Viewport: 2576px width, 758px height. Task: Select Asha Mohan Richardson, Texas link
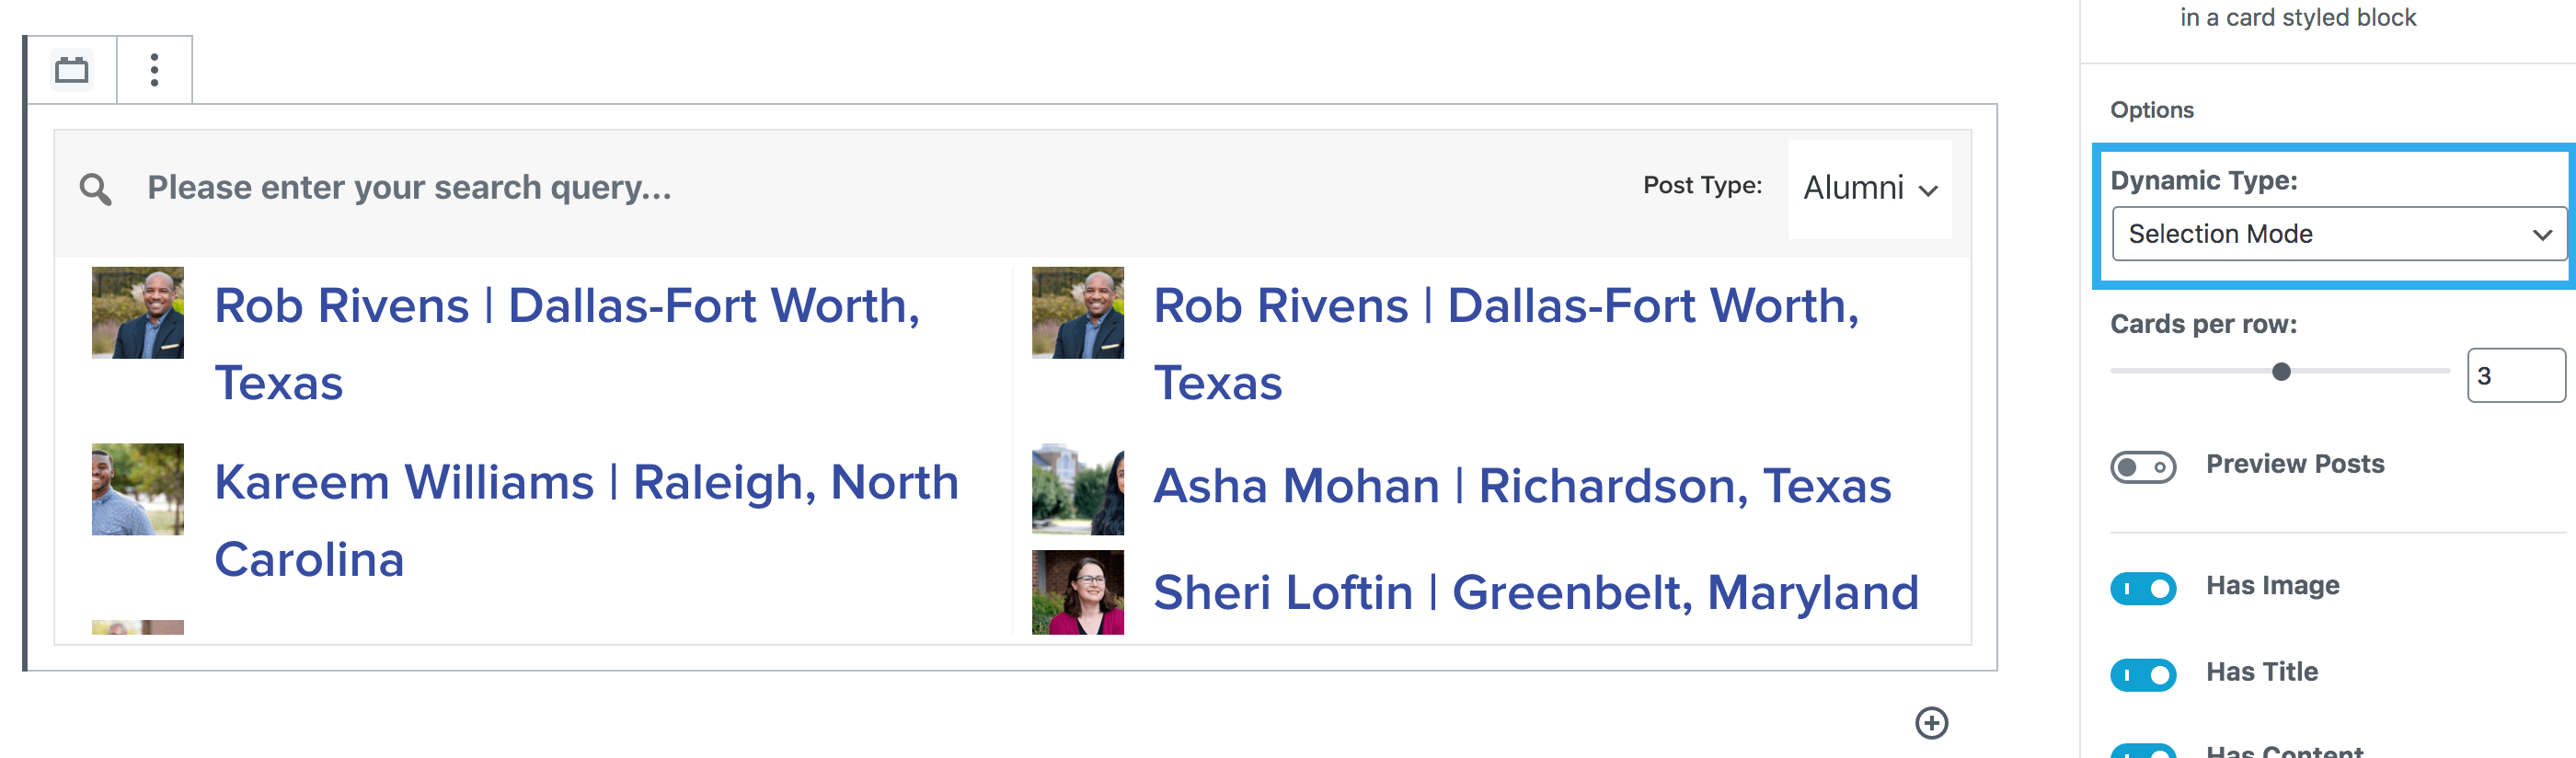pyautogui.click(x=1522, y=486)
